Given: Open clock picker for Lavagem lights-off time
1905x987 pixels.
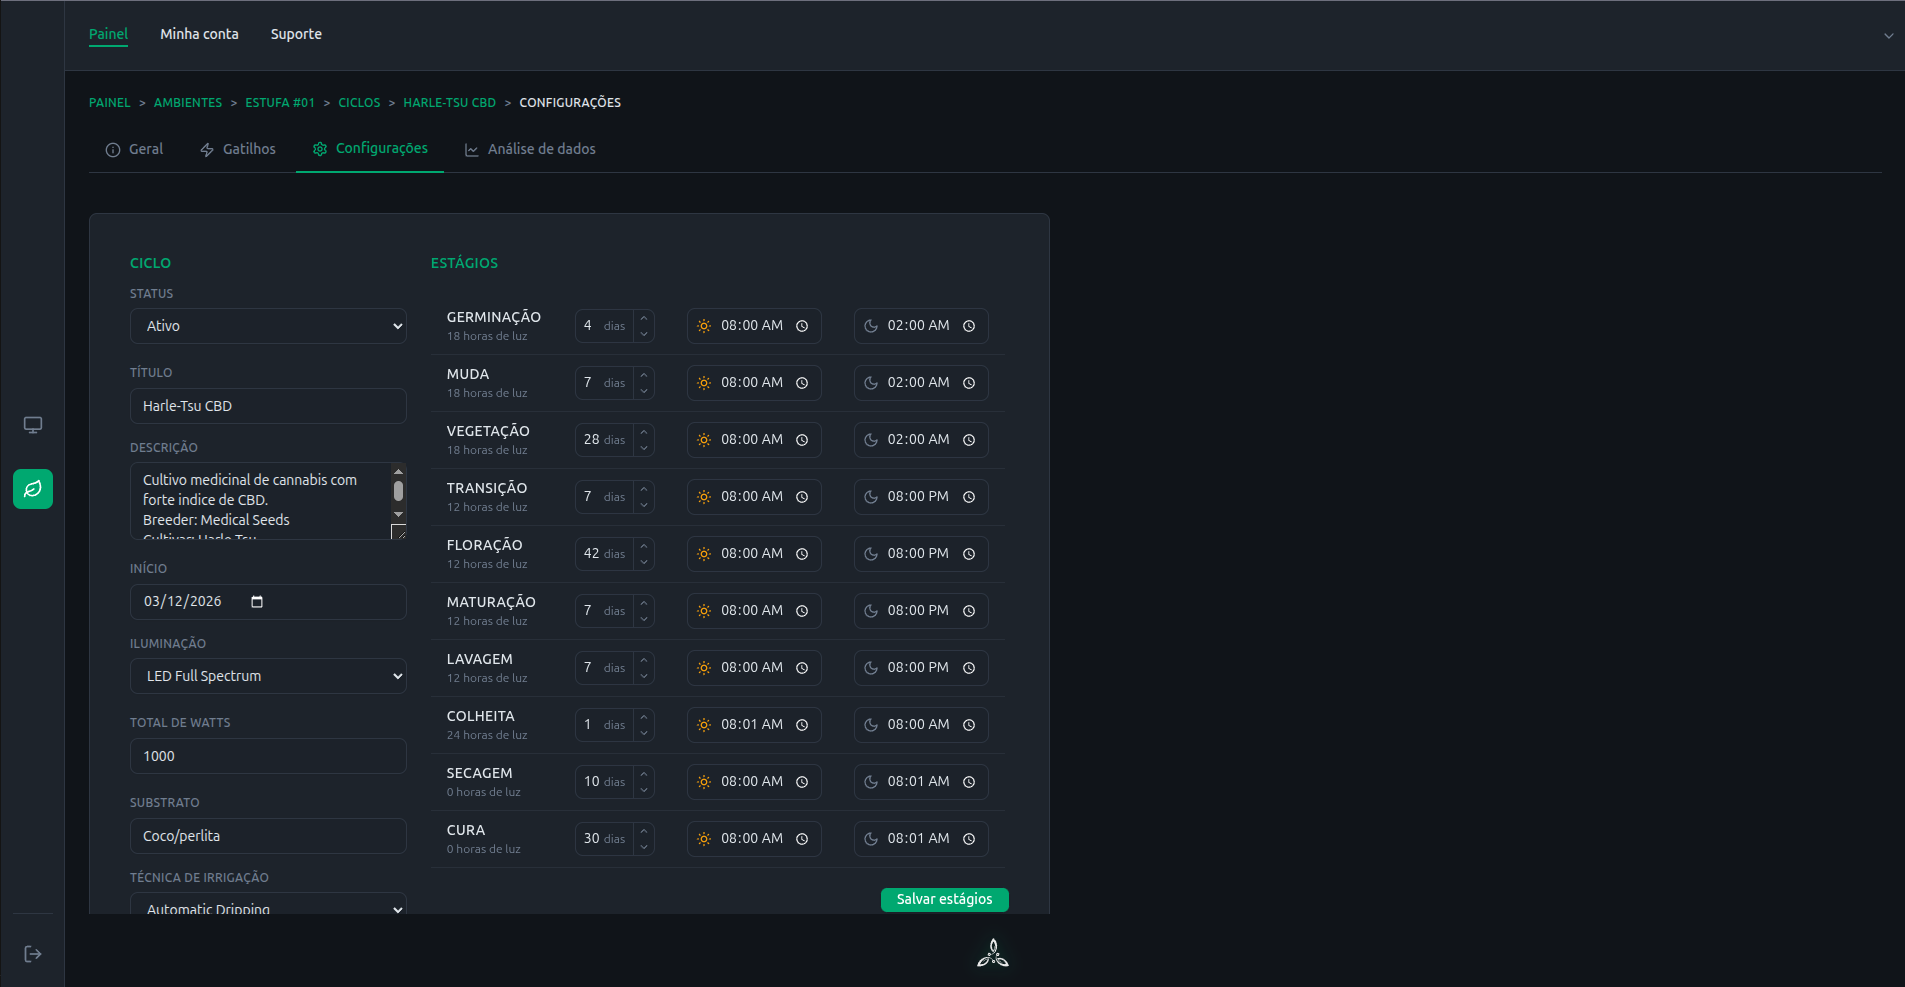Looking at the screenshot, I should pos(969,668).
